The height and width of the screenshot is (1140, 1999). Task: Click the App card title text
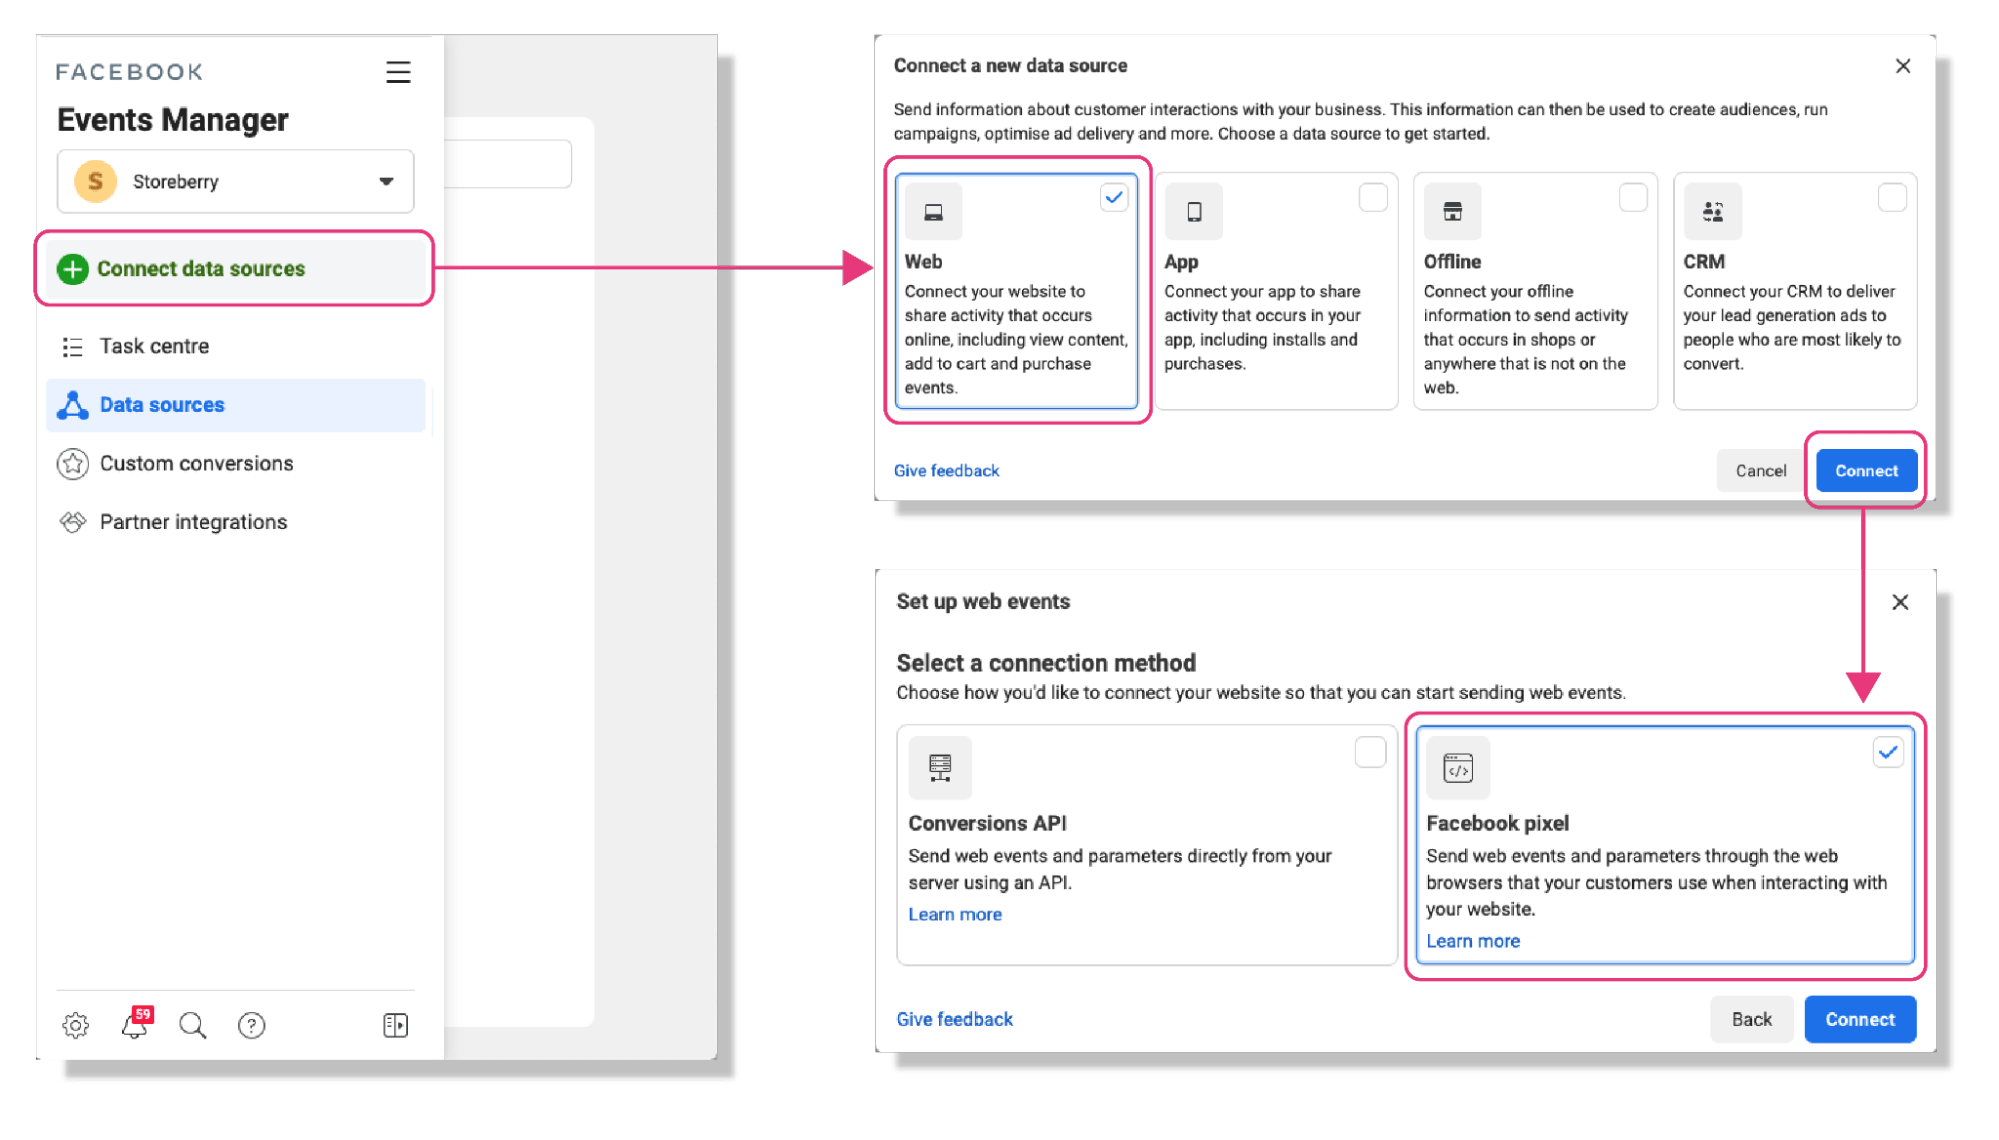[1181, 262]
